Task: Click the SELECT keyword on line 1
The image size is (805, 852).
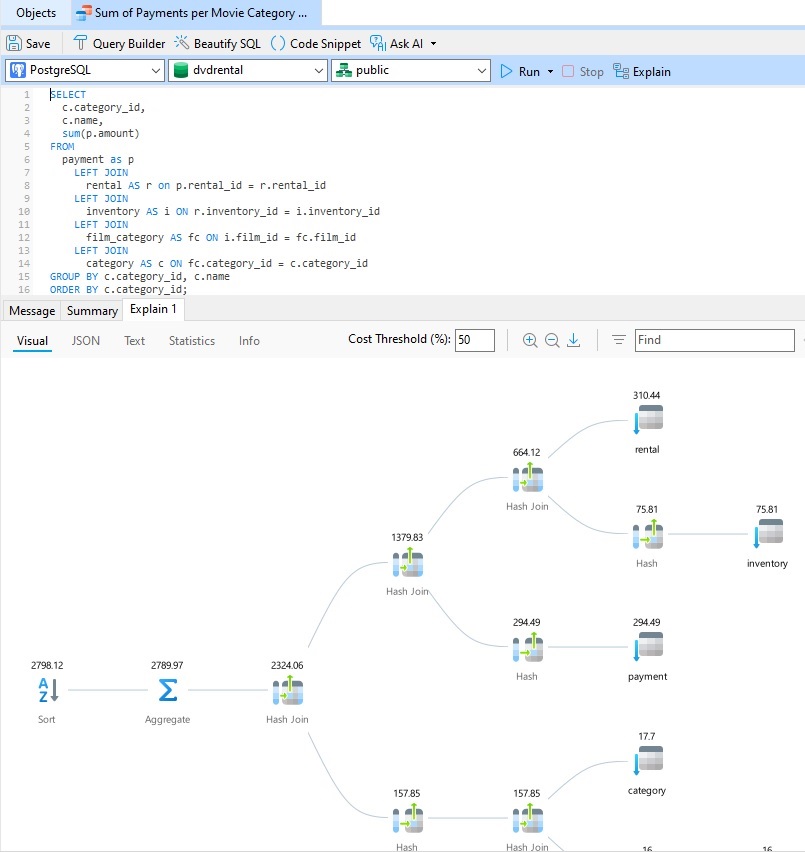Action: click(68, 95)
